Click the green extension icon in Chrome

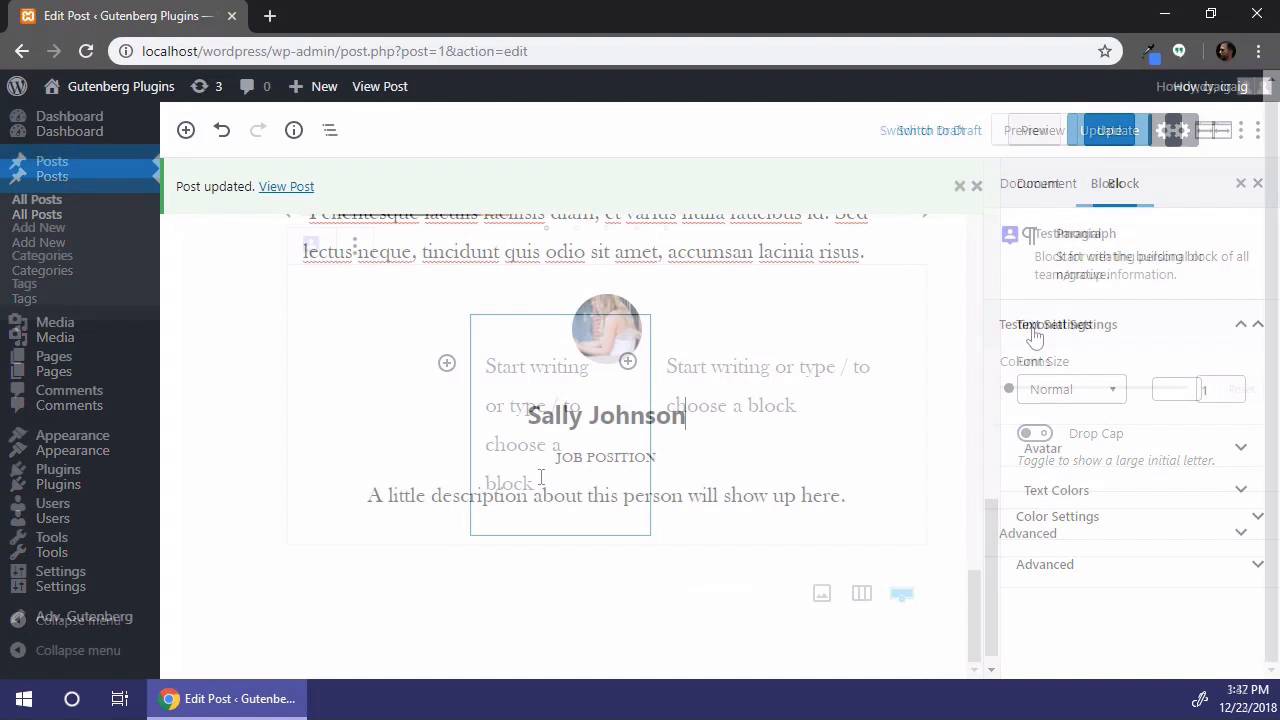pyautogui.click(x=1179, y=51)
